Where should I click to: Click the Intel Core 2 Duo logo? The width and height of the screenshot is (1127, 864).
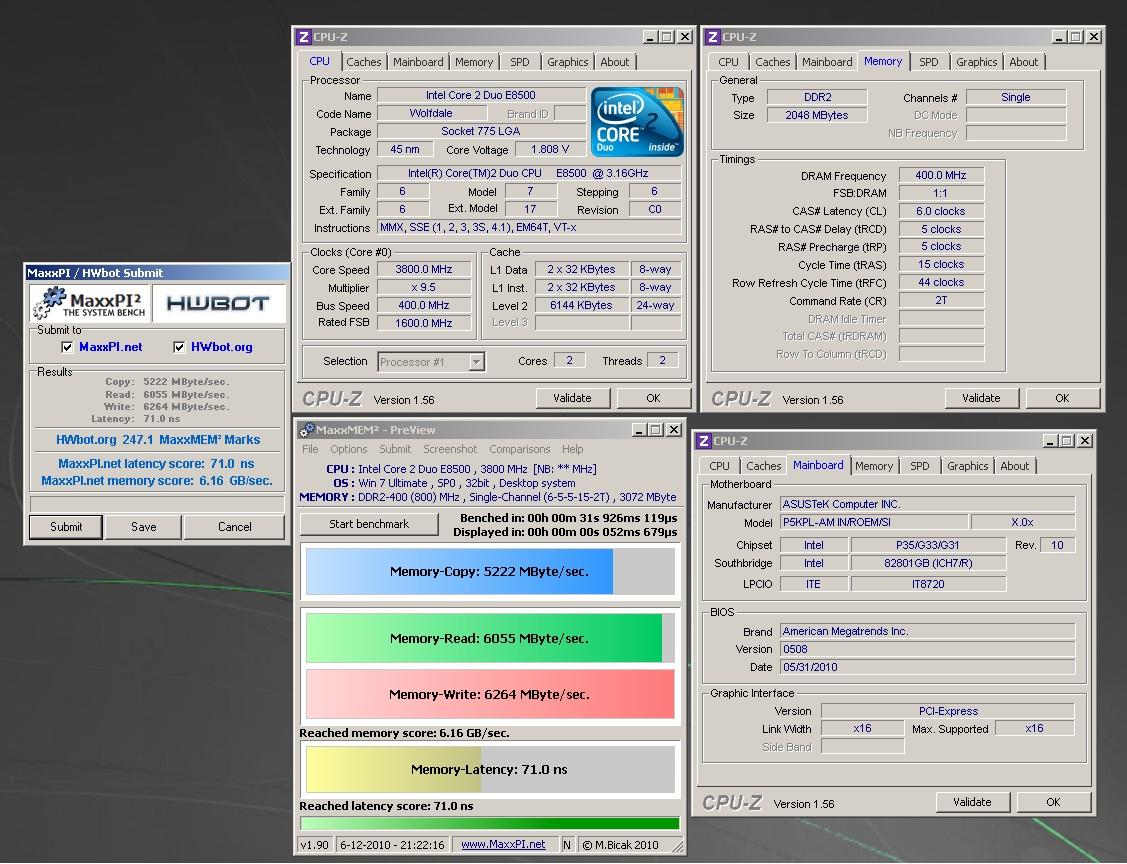tap(637, 122)
